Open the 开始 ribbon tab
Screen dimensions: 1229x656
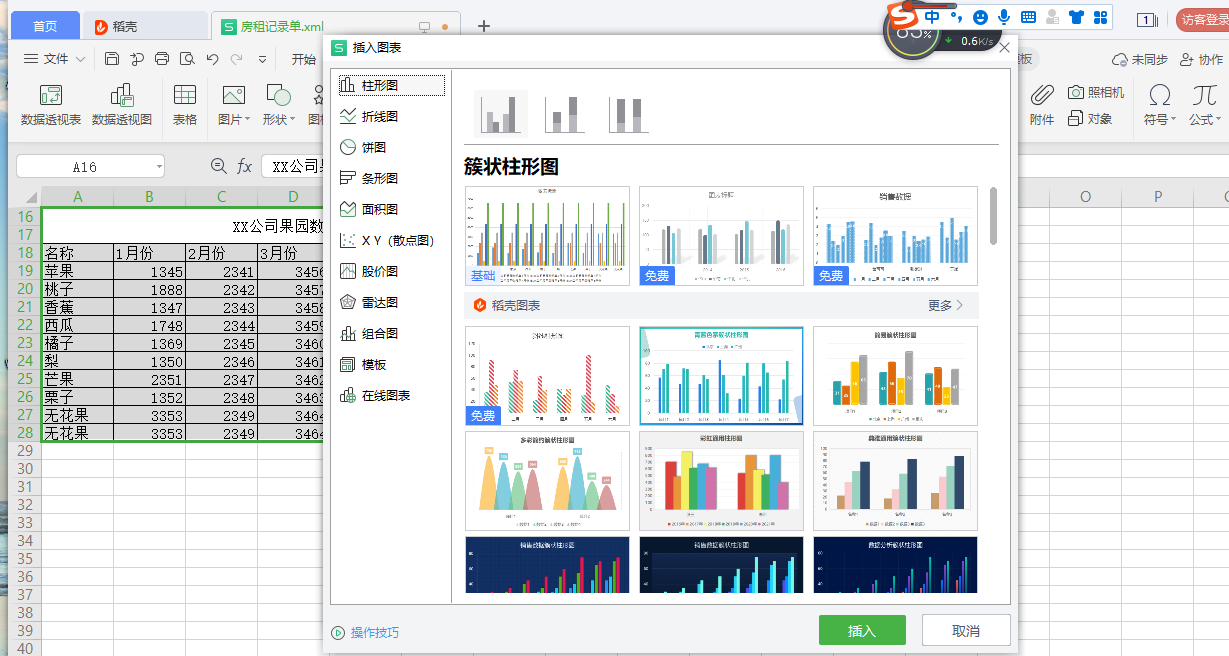(x=304, y=59)
